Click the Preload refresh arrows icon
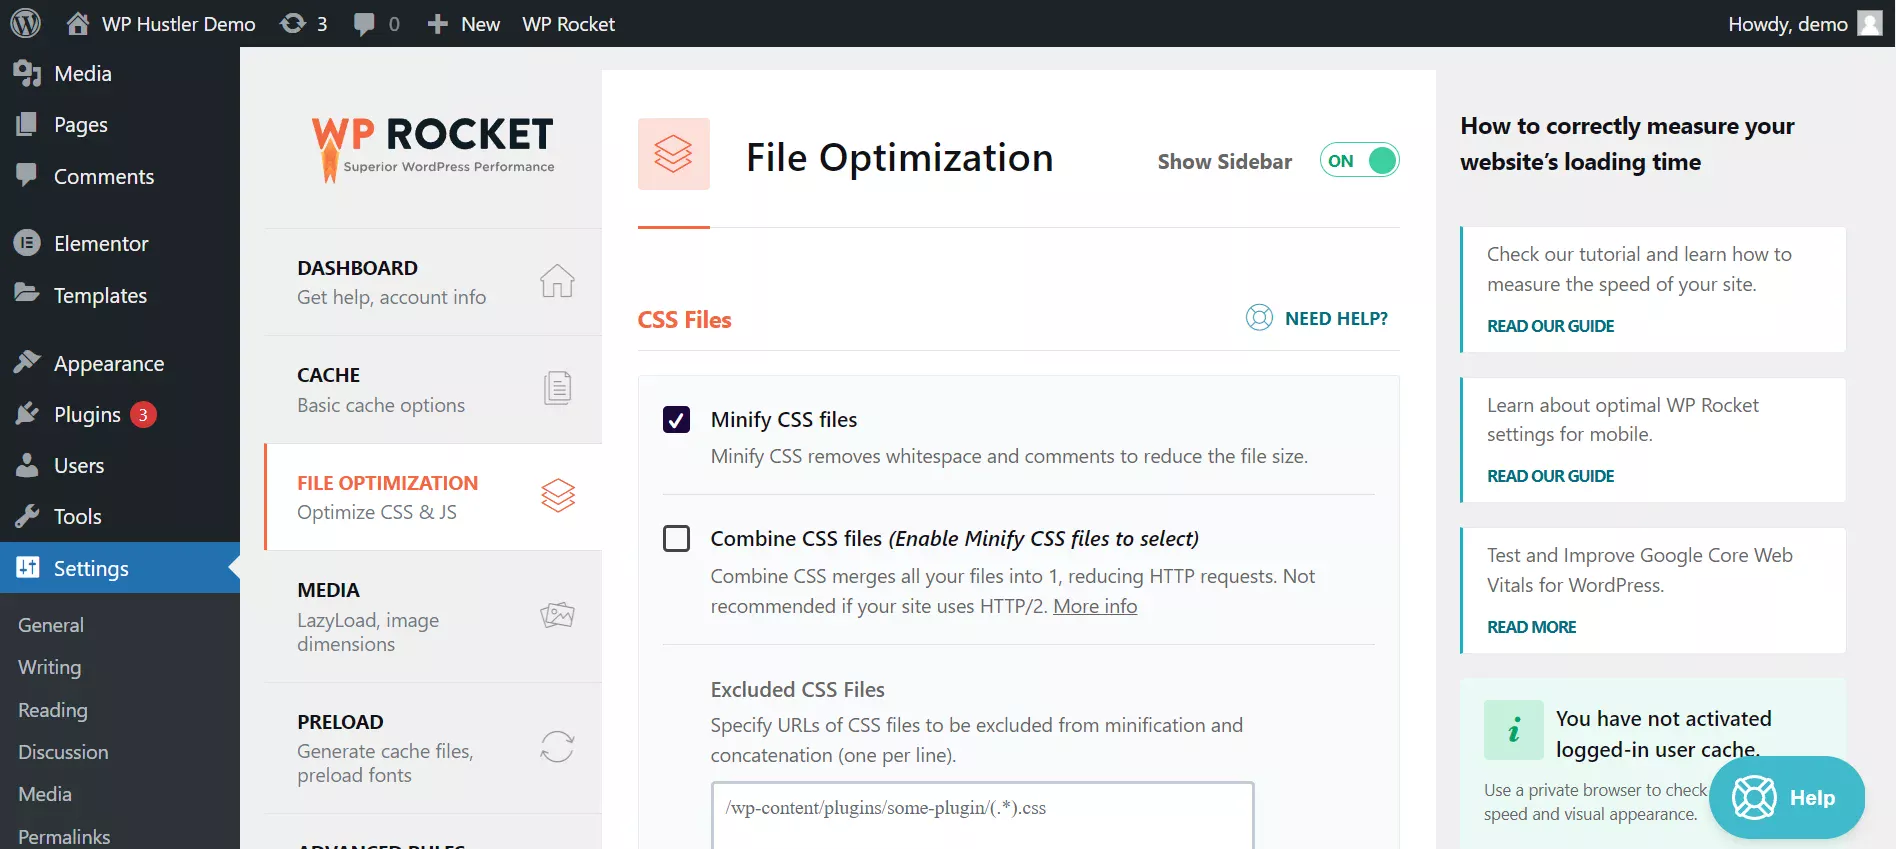The width and height of the screenshot is (1896, 849). [x=557, y=747]
